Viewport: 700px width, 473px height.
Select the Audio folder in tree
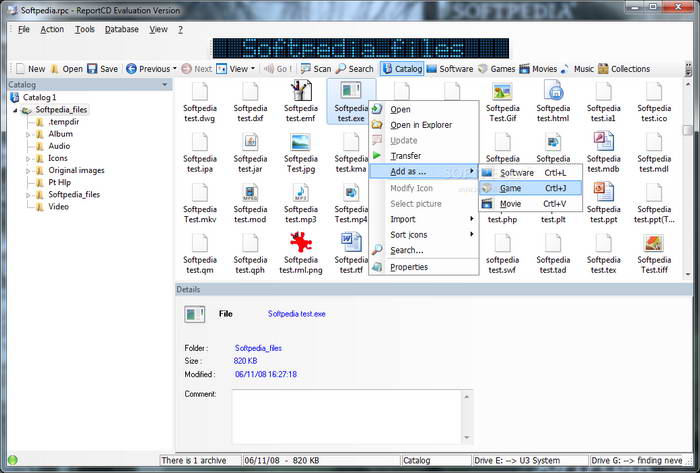click(x=59, y=146)
